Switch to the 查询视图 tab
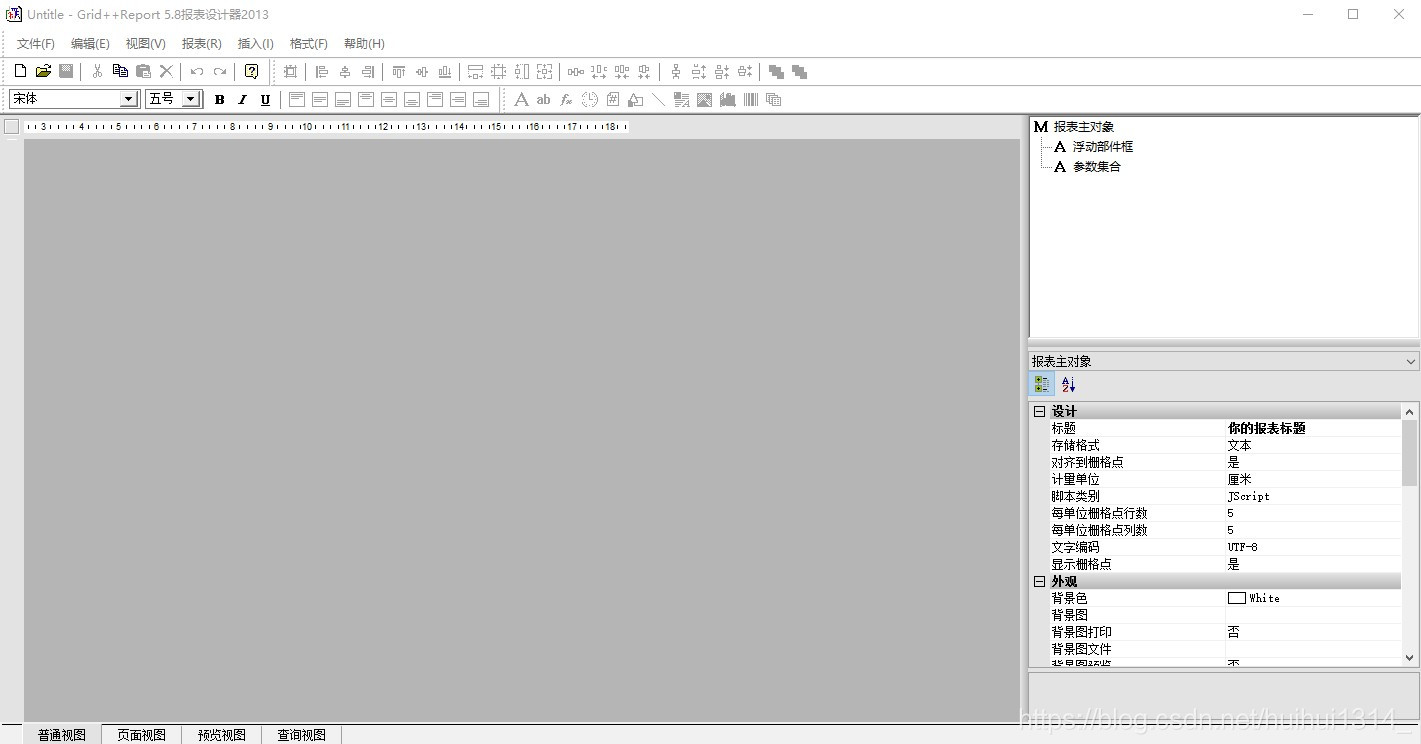Viewport: 1421px width, 744px height. click(x=301, y=735)
